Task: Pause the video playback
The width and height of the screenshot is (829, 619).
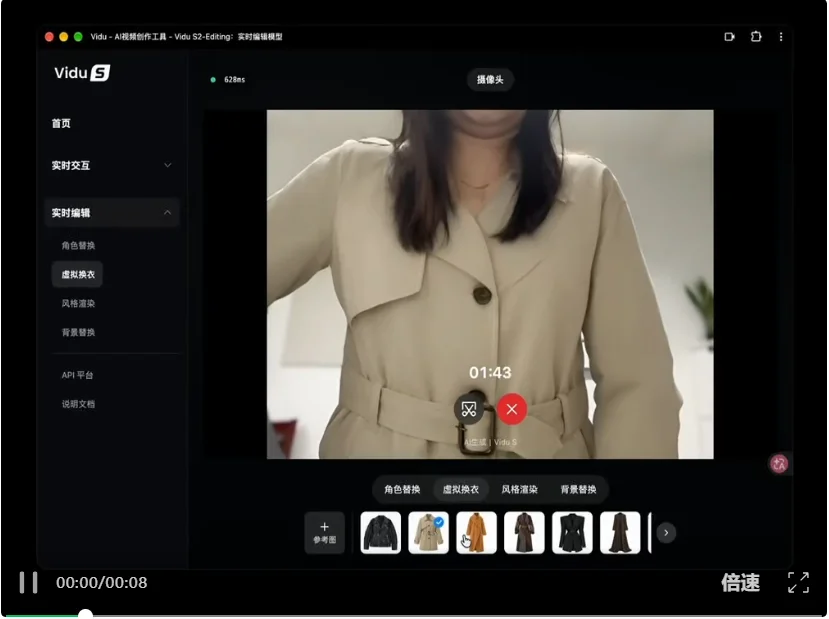Action: (x=29, y=583)
